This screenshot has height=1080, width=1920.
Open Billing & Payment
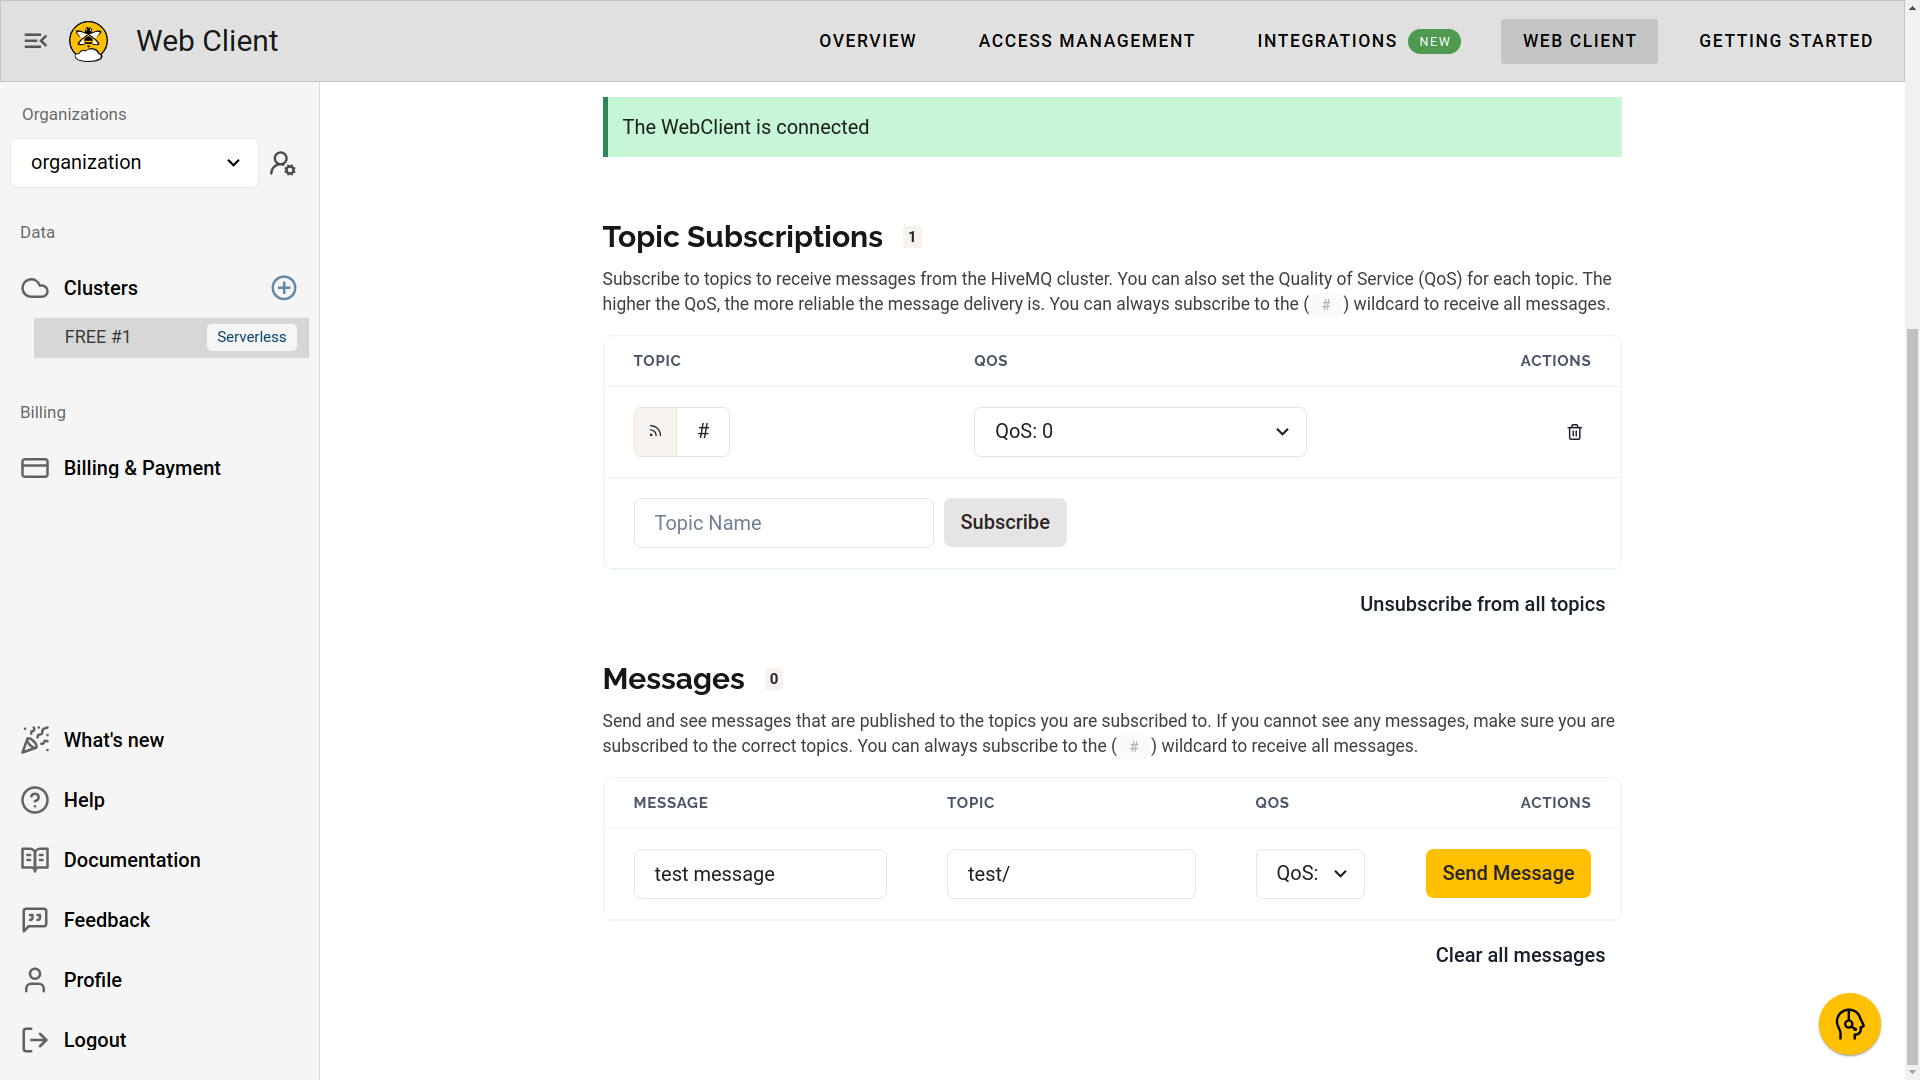tap(141, 467)
